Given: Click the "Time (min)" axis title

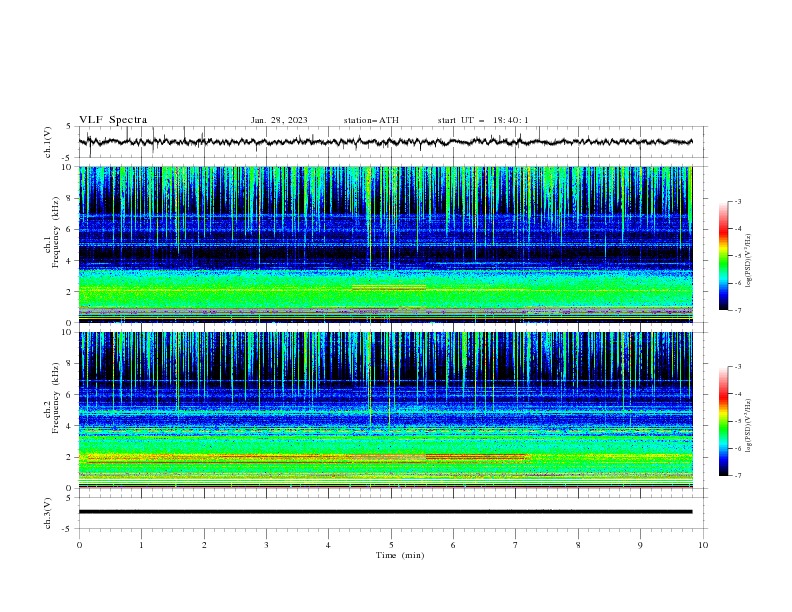Looking at the screenshot, I should point(400,555).
